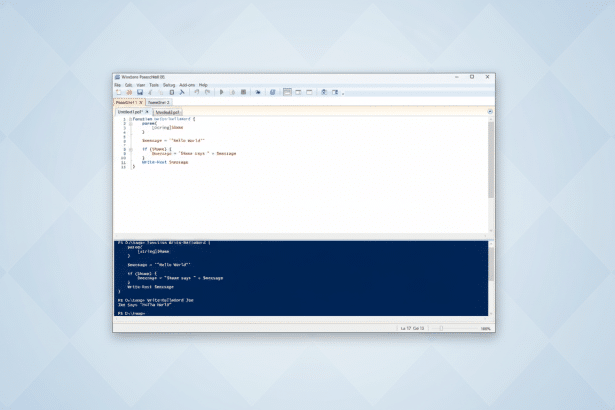Click the [string]$Name line in the editor
615x410 pixels.
coord(167,128)
